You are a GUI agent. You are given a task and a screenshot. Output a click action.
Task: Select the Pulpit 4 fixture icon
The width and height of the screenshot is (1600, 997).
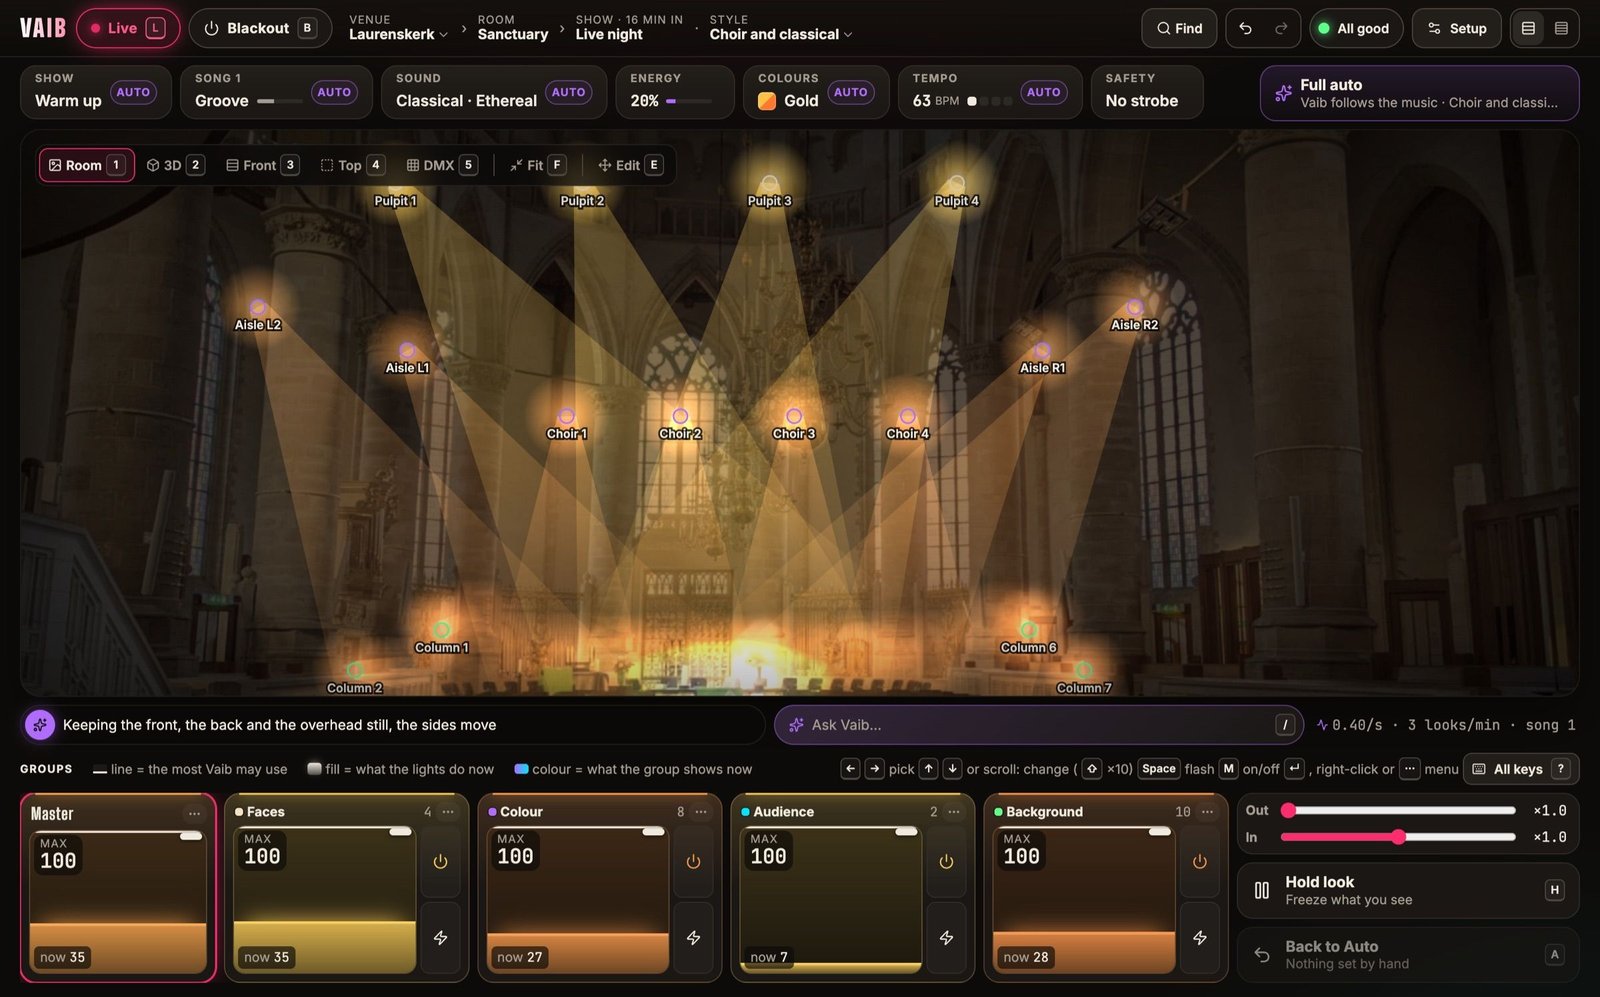coord(956,184)
